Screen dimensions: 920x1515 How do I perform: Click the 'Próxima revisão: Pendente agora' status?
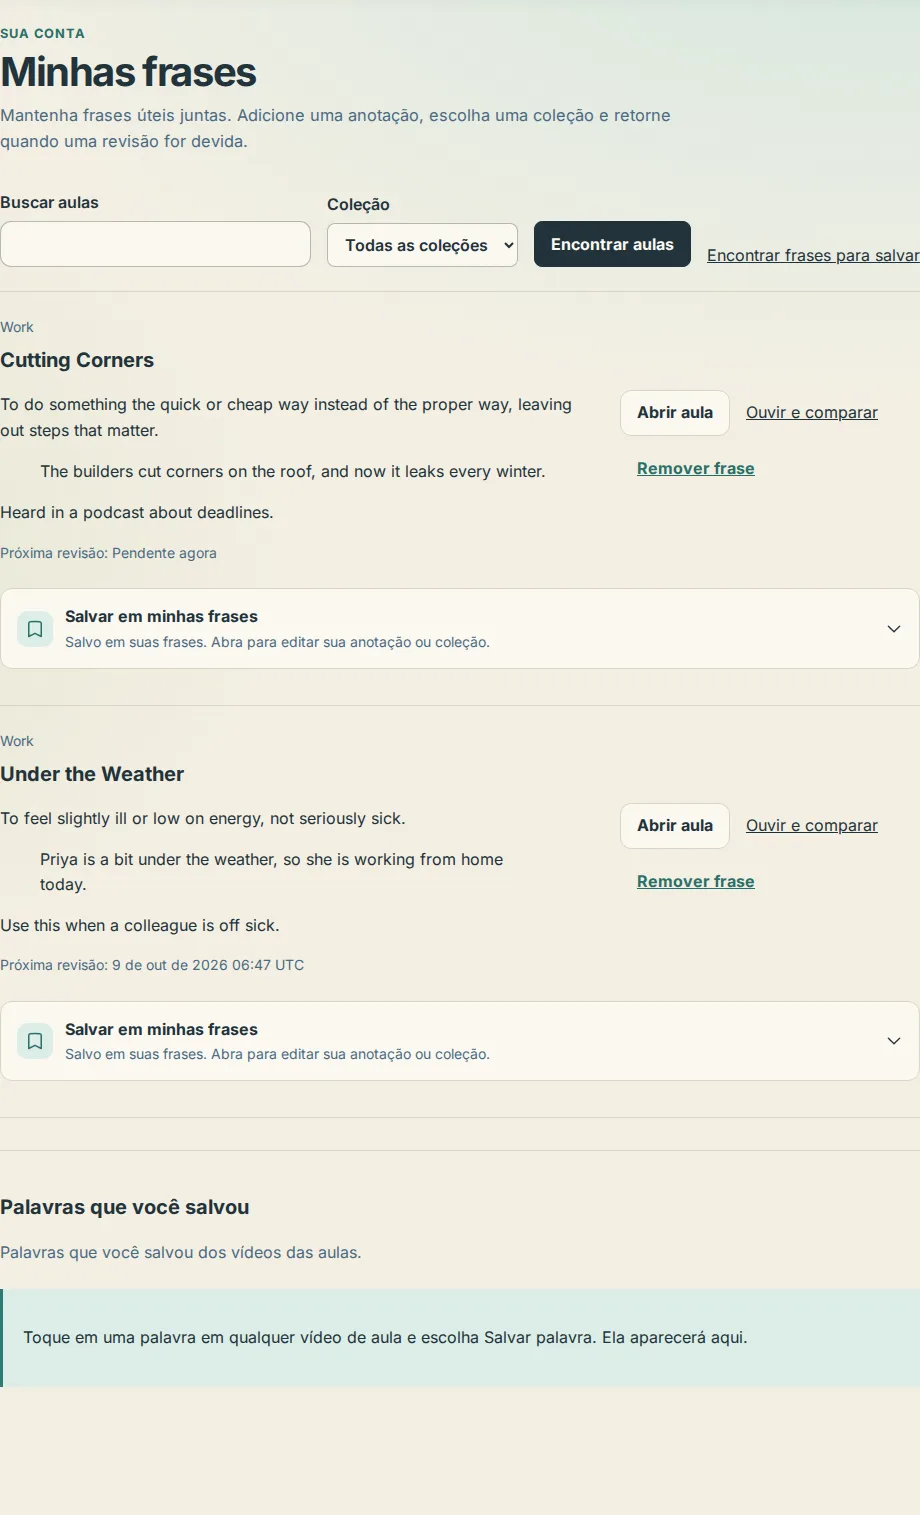[108, 553]
